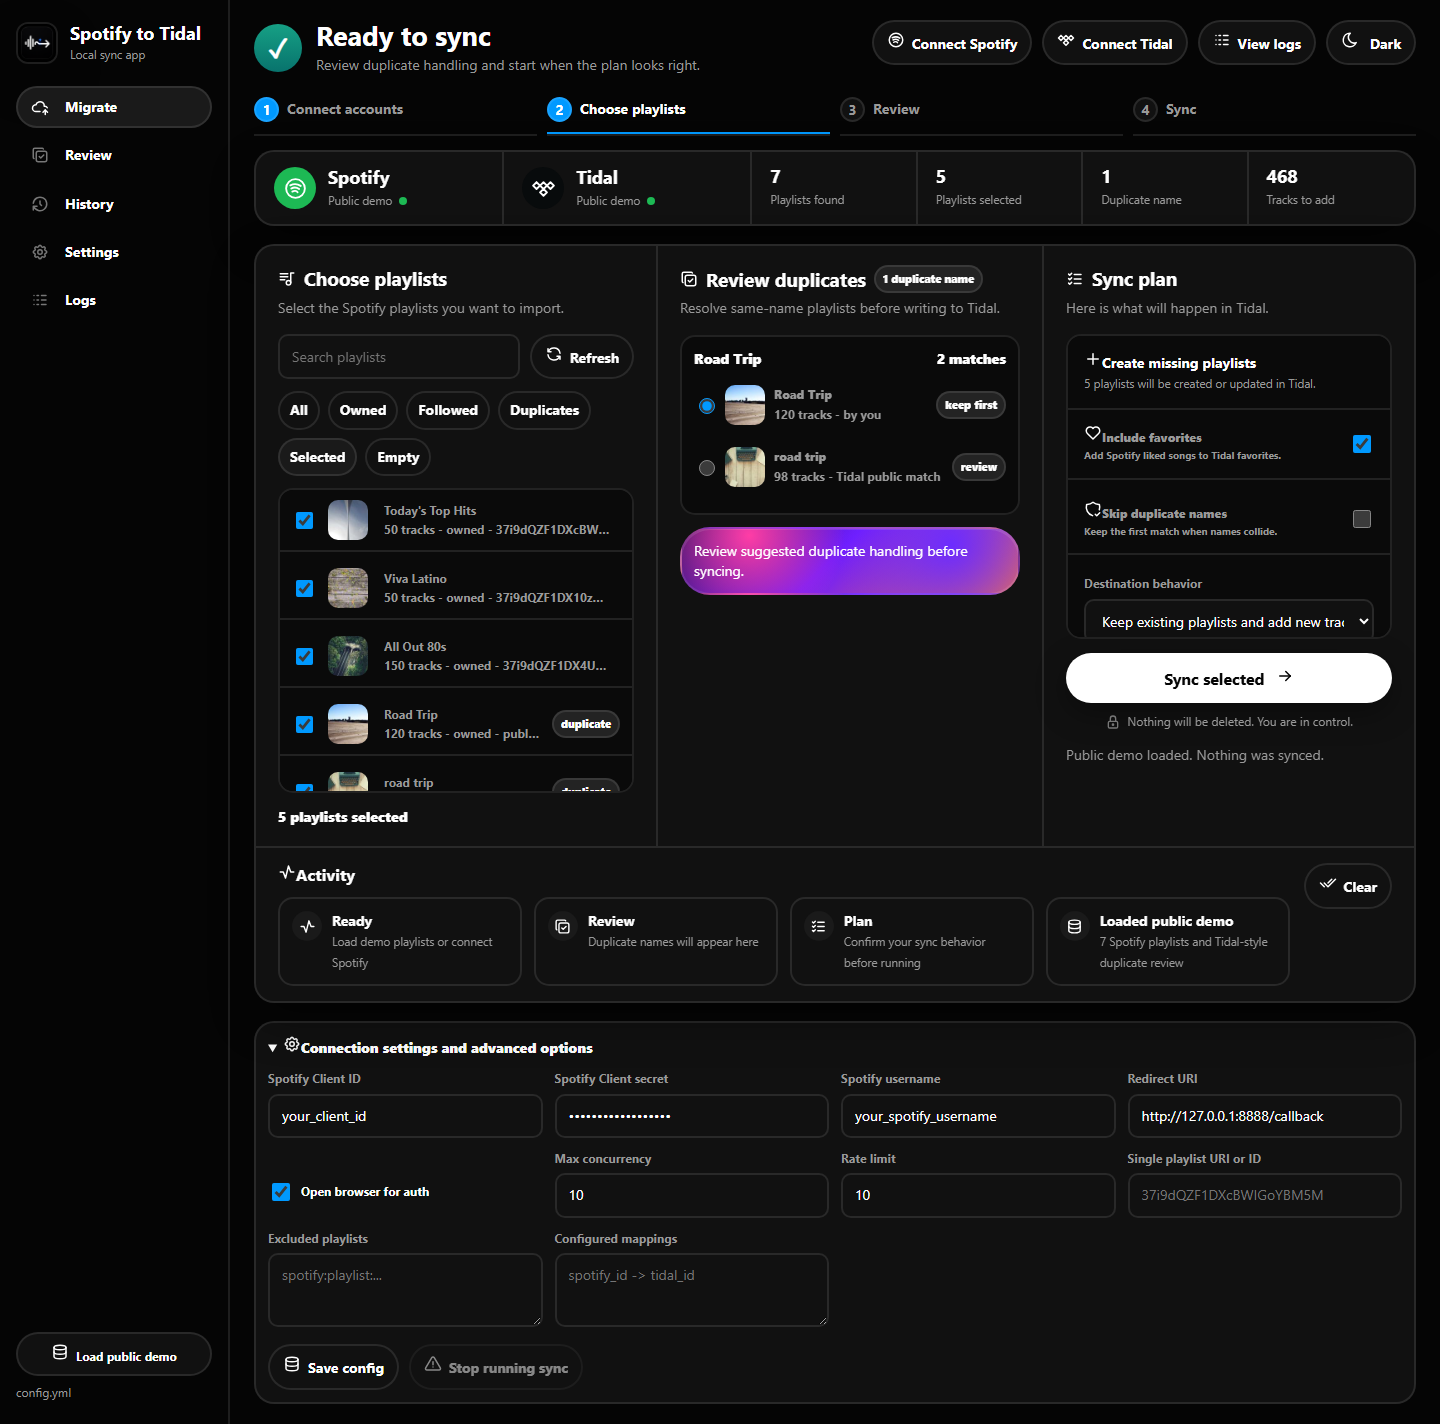Click the Loaded public demo database icon
Viewport: 1440px width, 1424px height.
(1074, 926)
